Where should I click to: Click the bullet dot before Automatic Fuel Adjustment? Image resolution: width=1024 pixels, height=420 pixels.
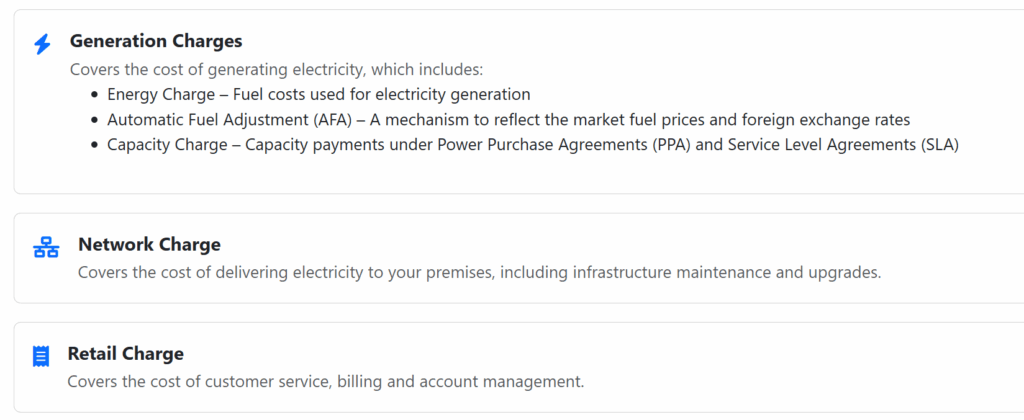click(x=96, y=120)
